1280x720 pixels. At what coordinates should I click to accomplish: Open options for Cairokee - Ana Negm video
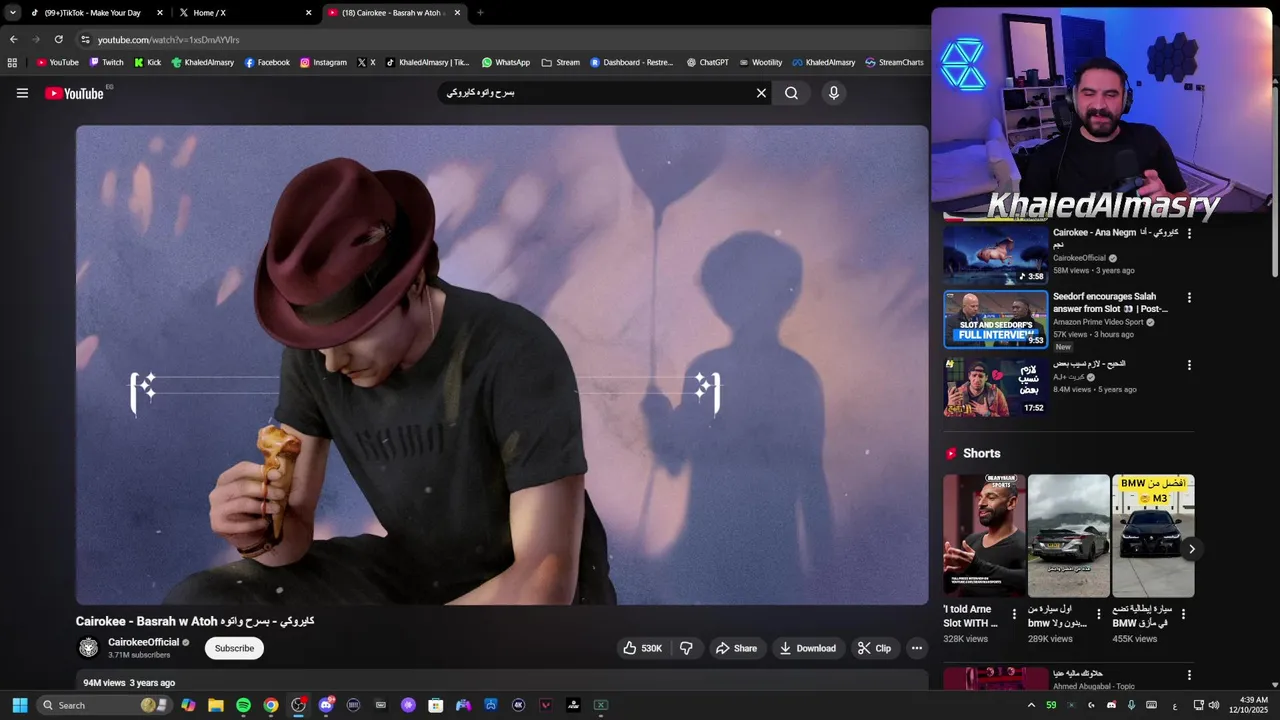tap(1189, 233)
